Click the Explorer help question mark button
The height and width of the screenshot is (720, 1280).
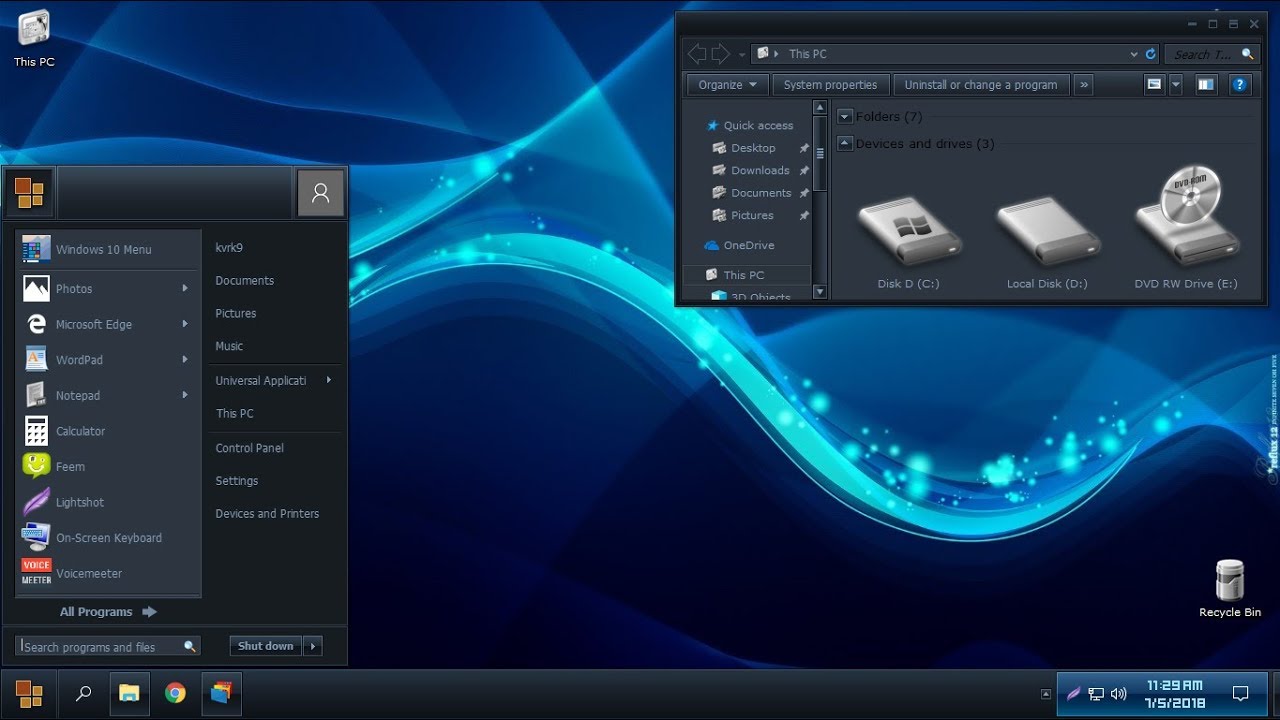1240,85
